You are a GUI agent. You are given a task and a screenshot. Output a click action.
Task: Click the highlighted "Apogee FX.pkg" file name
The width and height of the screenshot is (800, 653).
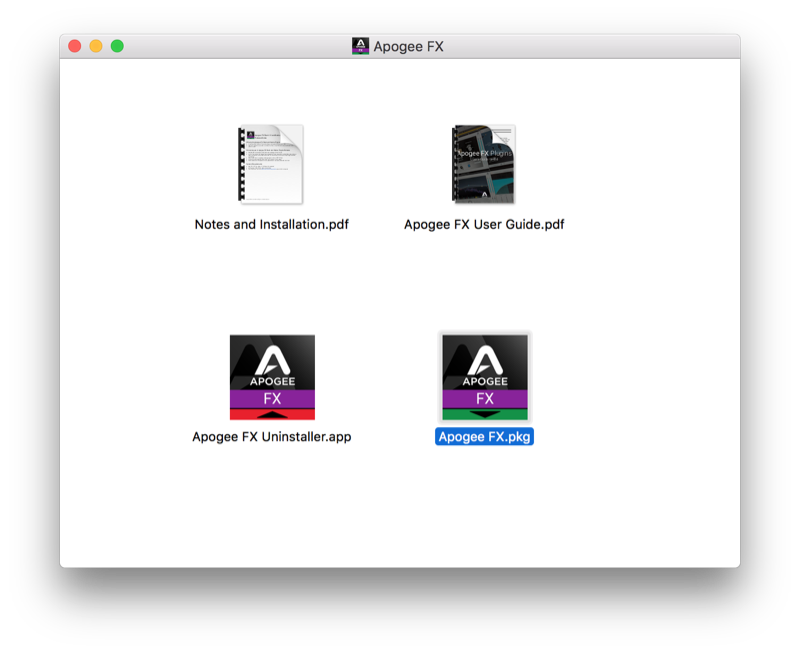click(x=484, y=437)
